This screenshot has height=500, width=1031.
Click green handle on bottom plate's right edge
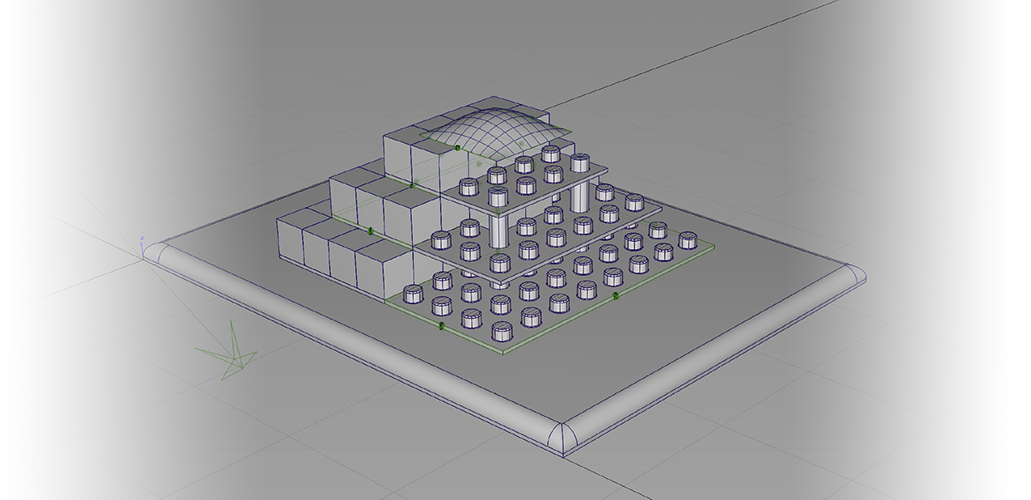615,295
